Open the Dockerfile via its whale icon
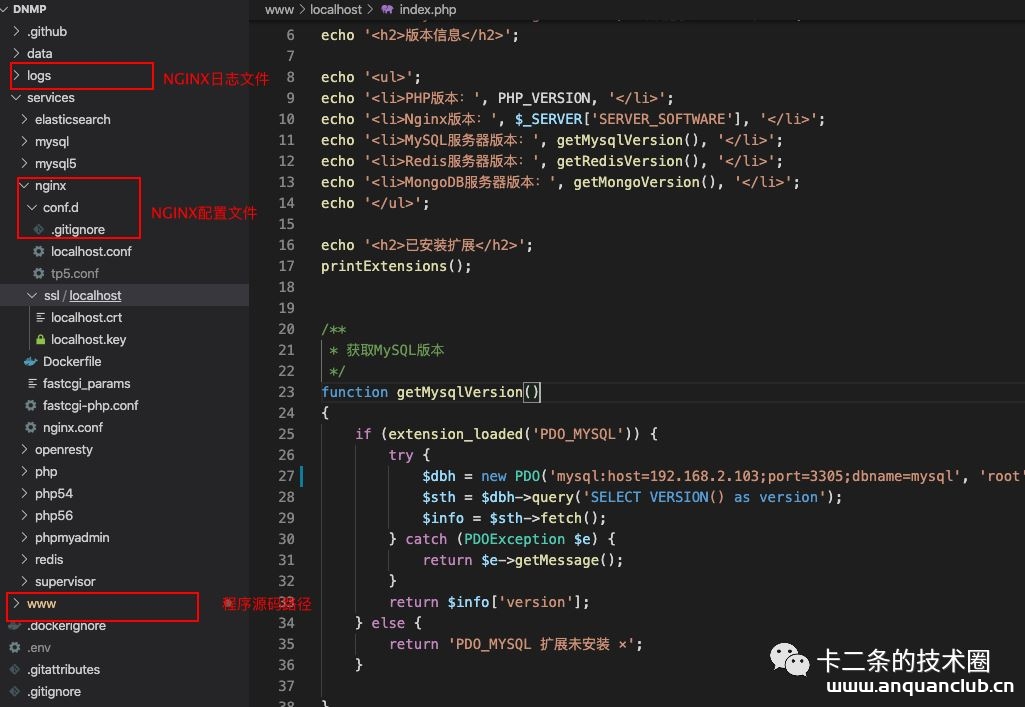 click(30, 361)
